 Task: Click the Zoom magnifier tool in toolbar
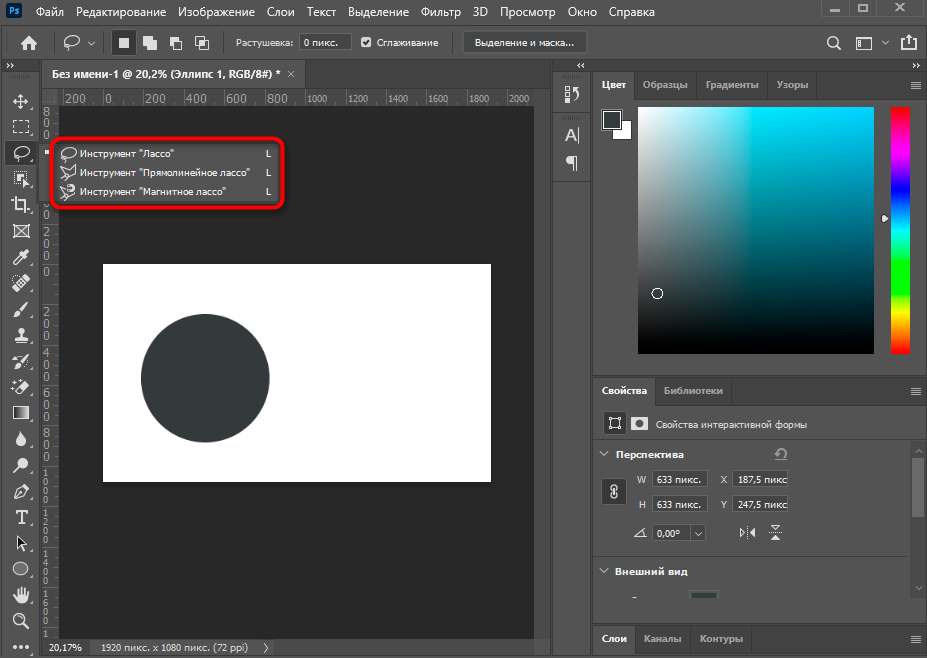20,621
